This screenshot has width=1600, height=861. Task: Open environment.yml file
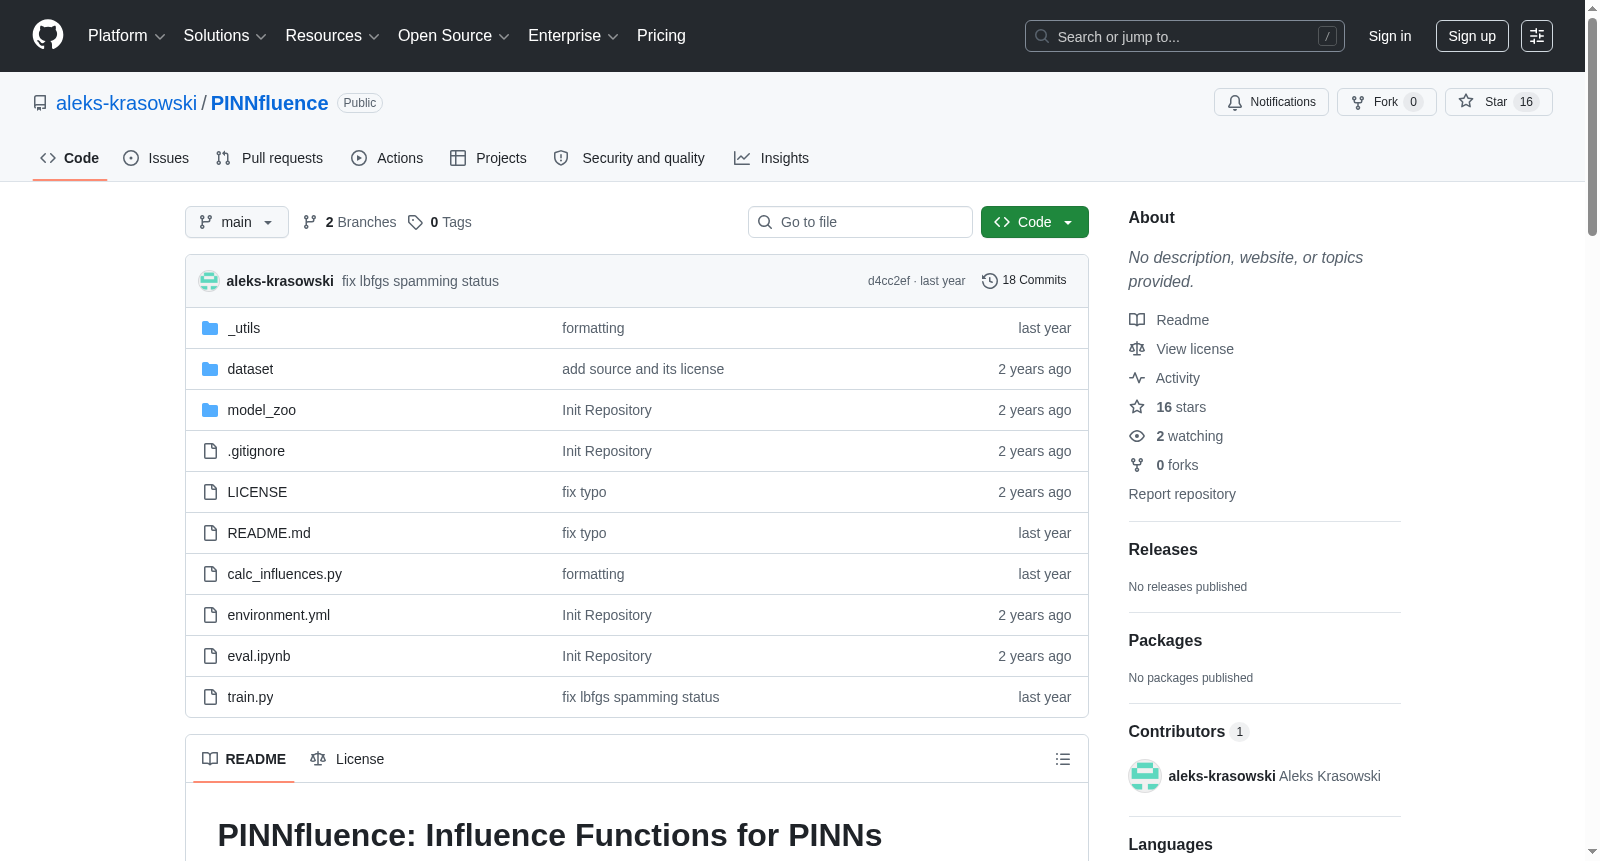278,615
